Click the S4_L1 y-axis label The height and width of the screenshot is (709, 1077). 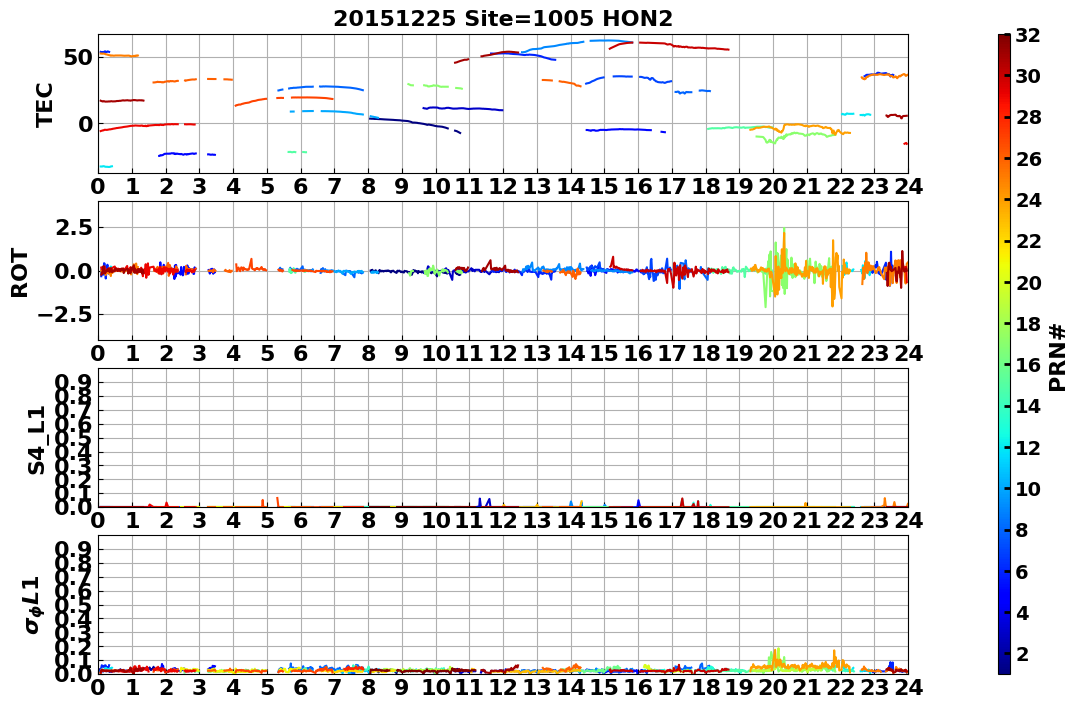36,440
